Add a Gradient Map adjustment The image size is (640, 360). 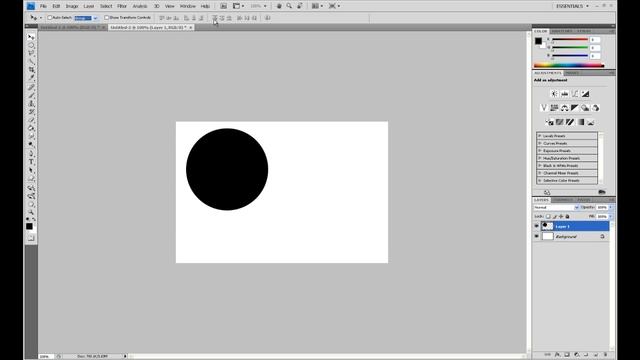(x=580, y=122)
